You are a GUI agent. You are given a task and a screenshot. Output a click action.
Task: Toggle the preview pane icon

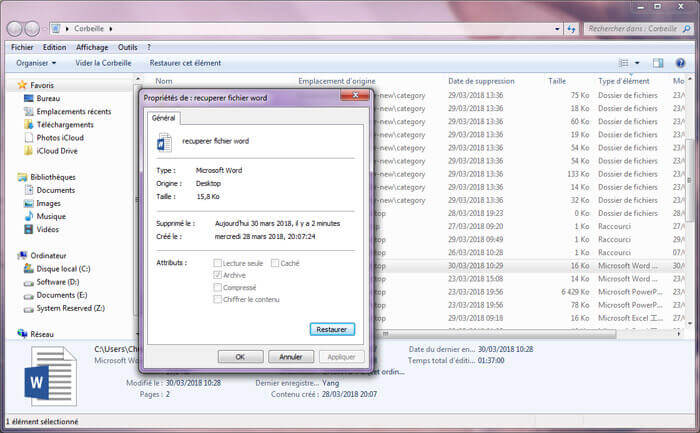point(659,63)
